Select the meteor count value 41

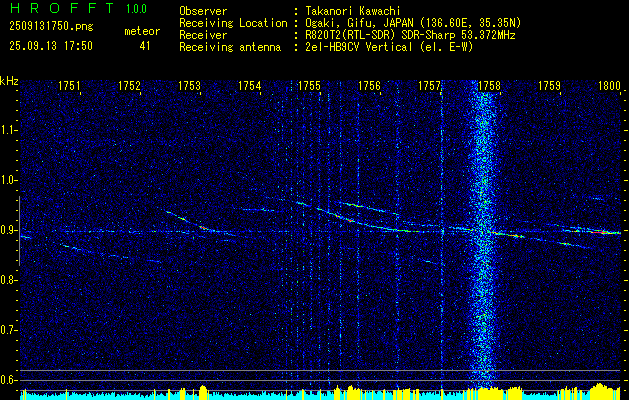point(145,46)
